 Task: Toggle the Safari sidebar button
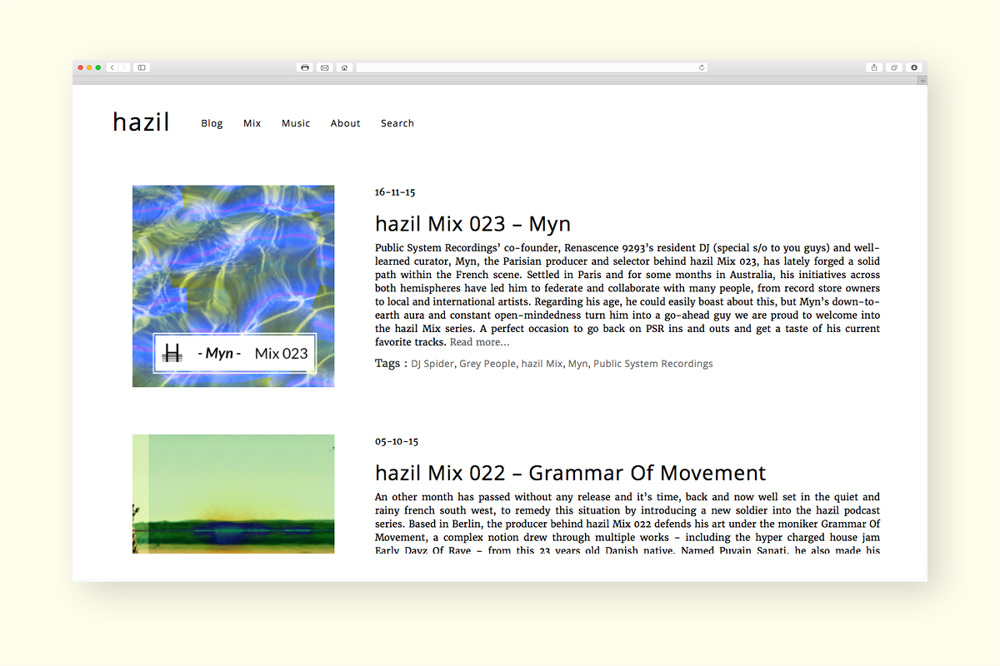pyautogui.click(x=141, y=68)
